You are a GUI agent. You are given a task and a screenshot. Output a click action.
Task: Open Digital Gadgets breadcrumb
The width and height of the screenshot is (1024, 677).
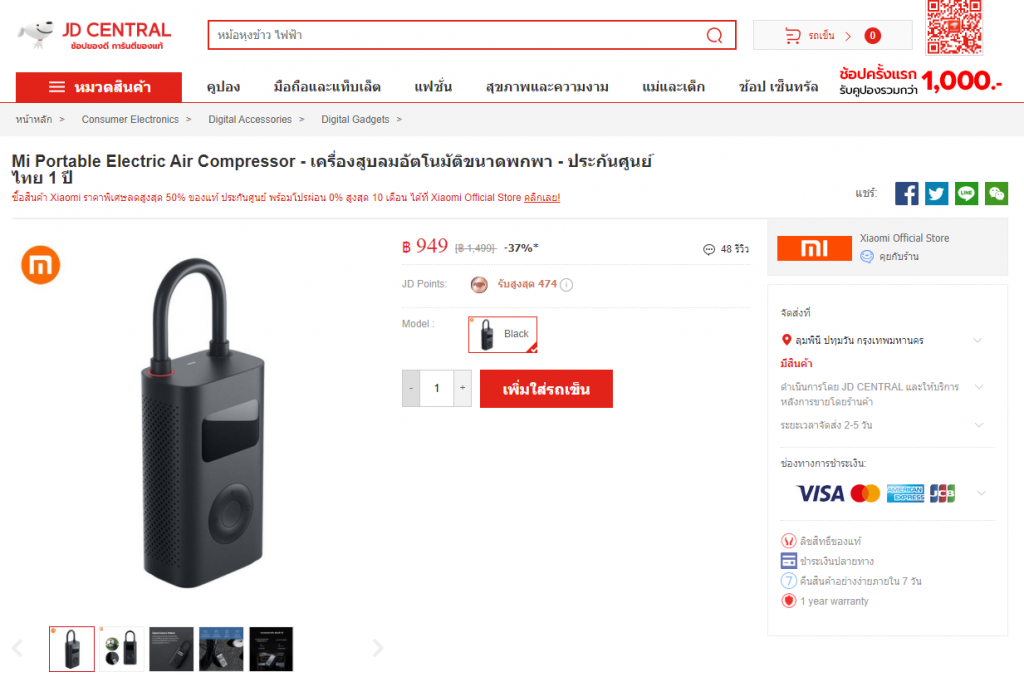point(355,119)
